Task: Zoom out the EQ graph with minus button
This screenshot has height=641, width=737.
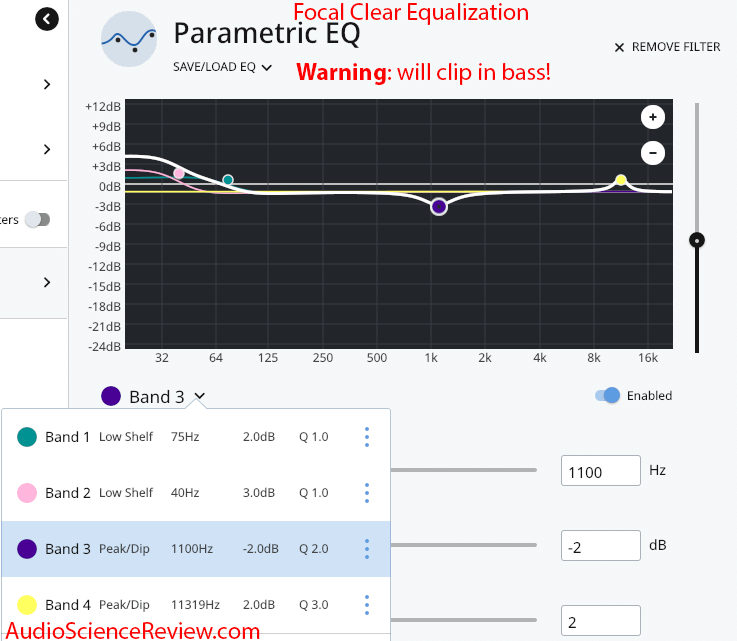Action: 652,153
